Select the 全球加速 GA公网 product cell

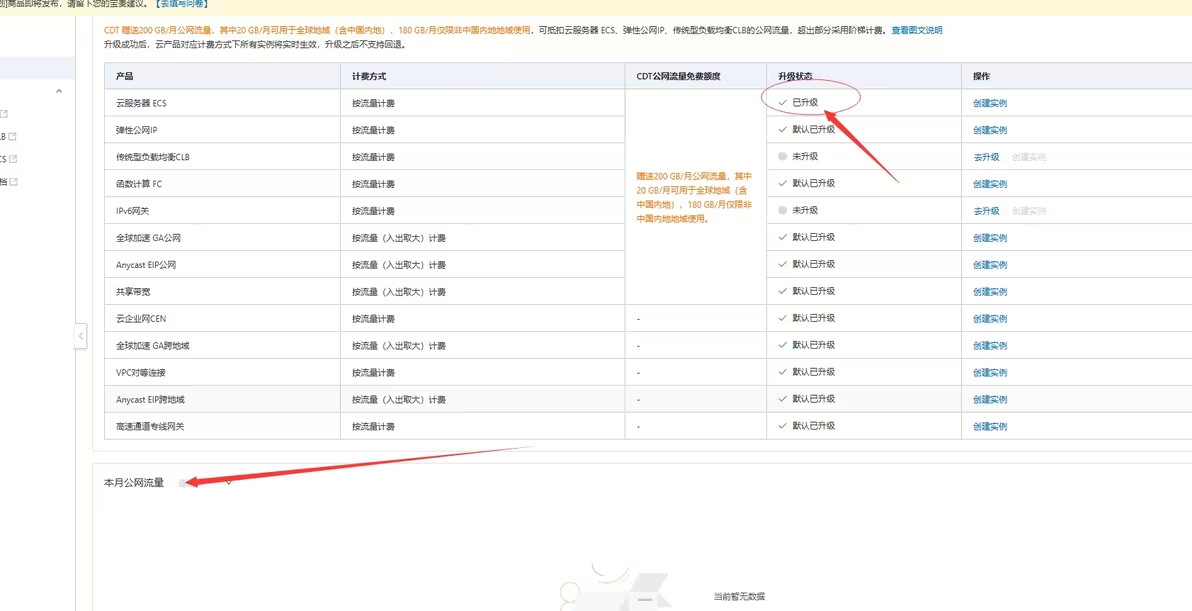click(x=223, y=238)
